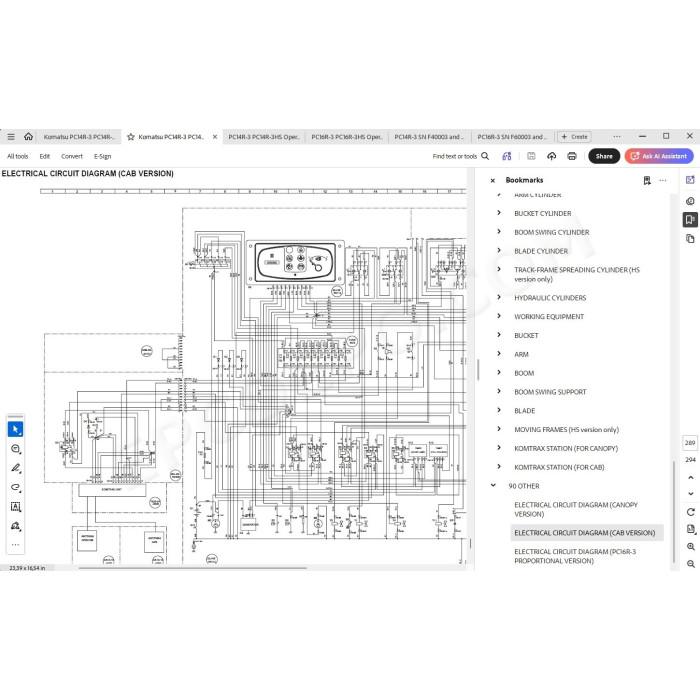700x700 pixels.
Task: Go to previous page arrow
Action: [691, 477]
